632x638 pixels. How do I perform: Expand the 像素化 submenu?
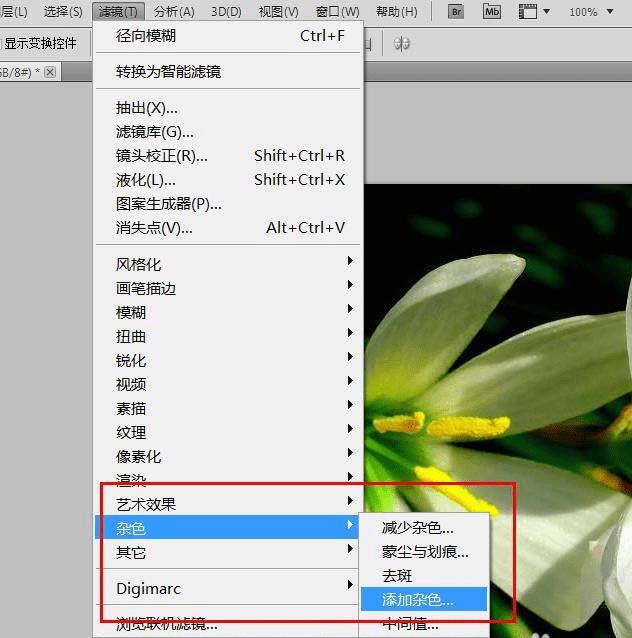coord(228,456)
